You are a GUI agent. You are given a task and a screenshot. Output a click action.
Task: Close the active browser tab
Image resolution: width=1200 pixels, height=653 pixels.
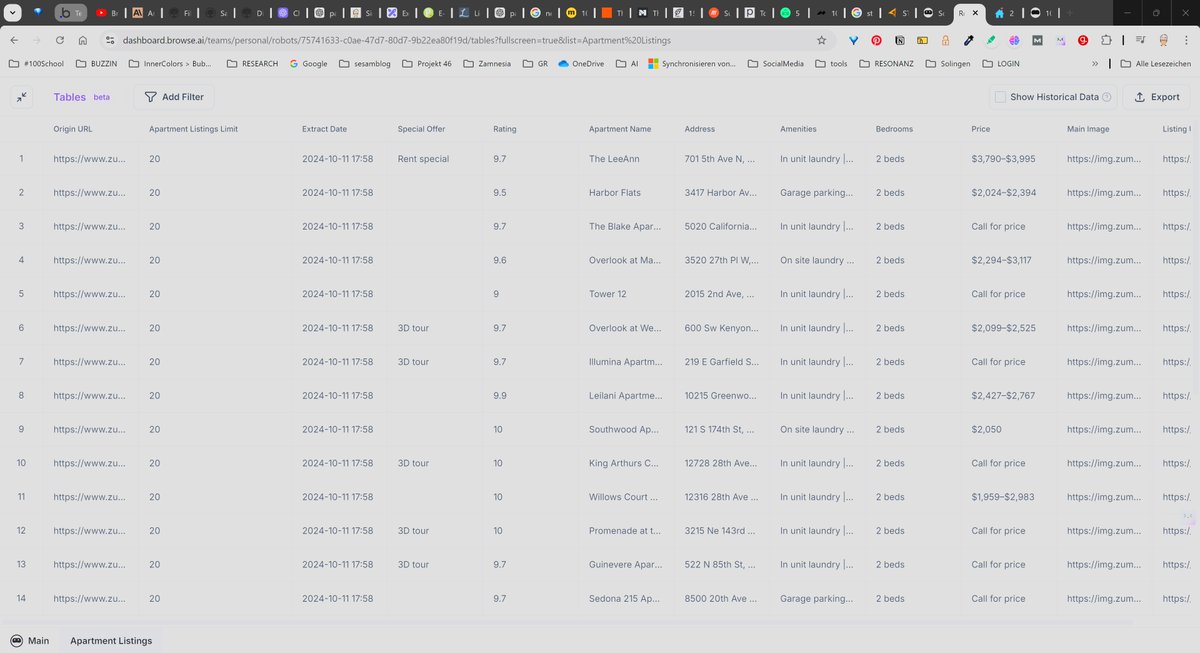point(975,13)
